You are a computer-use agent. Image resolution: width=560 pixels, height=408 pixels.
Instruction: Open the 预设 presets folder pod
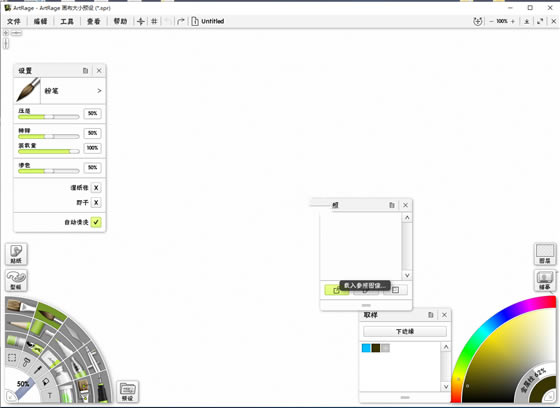(128, 392)
